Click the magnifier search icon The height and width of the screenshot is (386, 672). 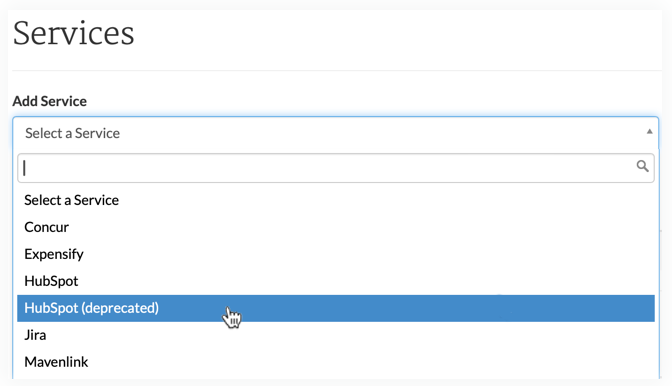(x=642, y=166)
